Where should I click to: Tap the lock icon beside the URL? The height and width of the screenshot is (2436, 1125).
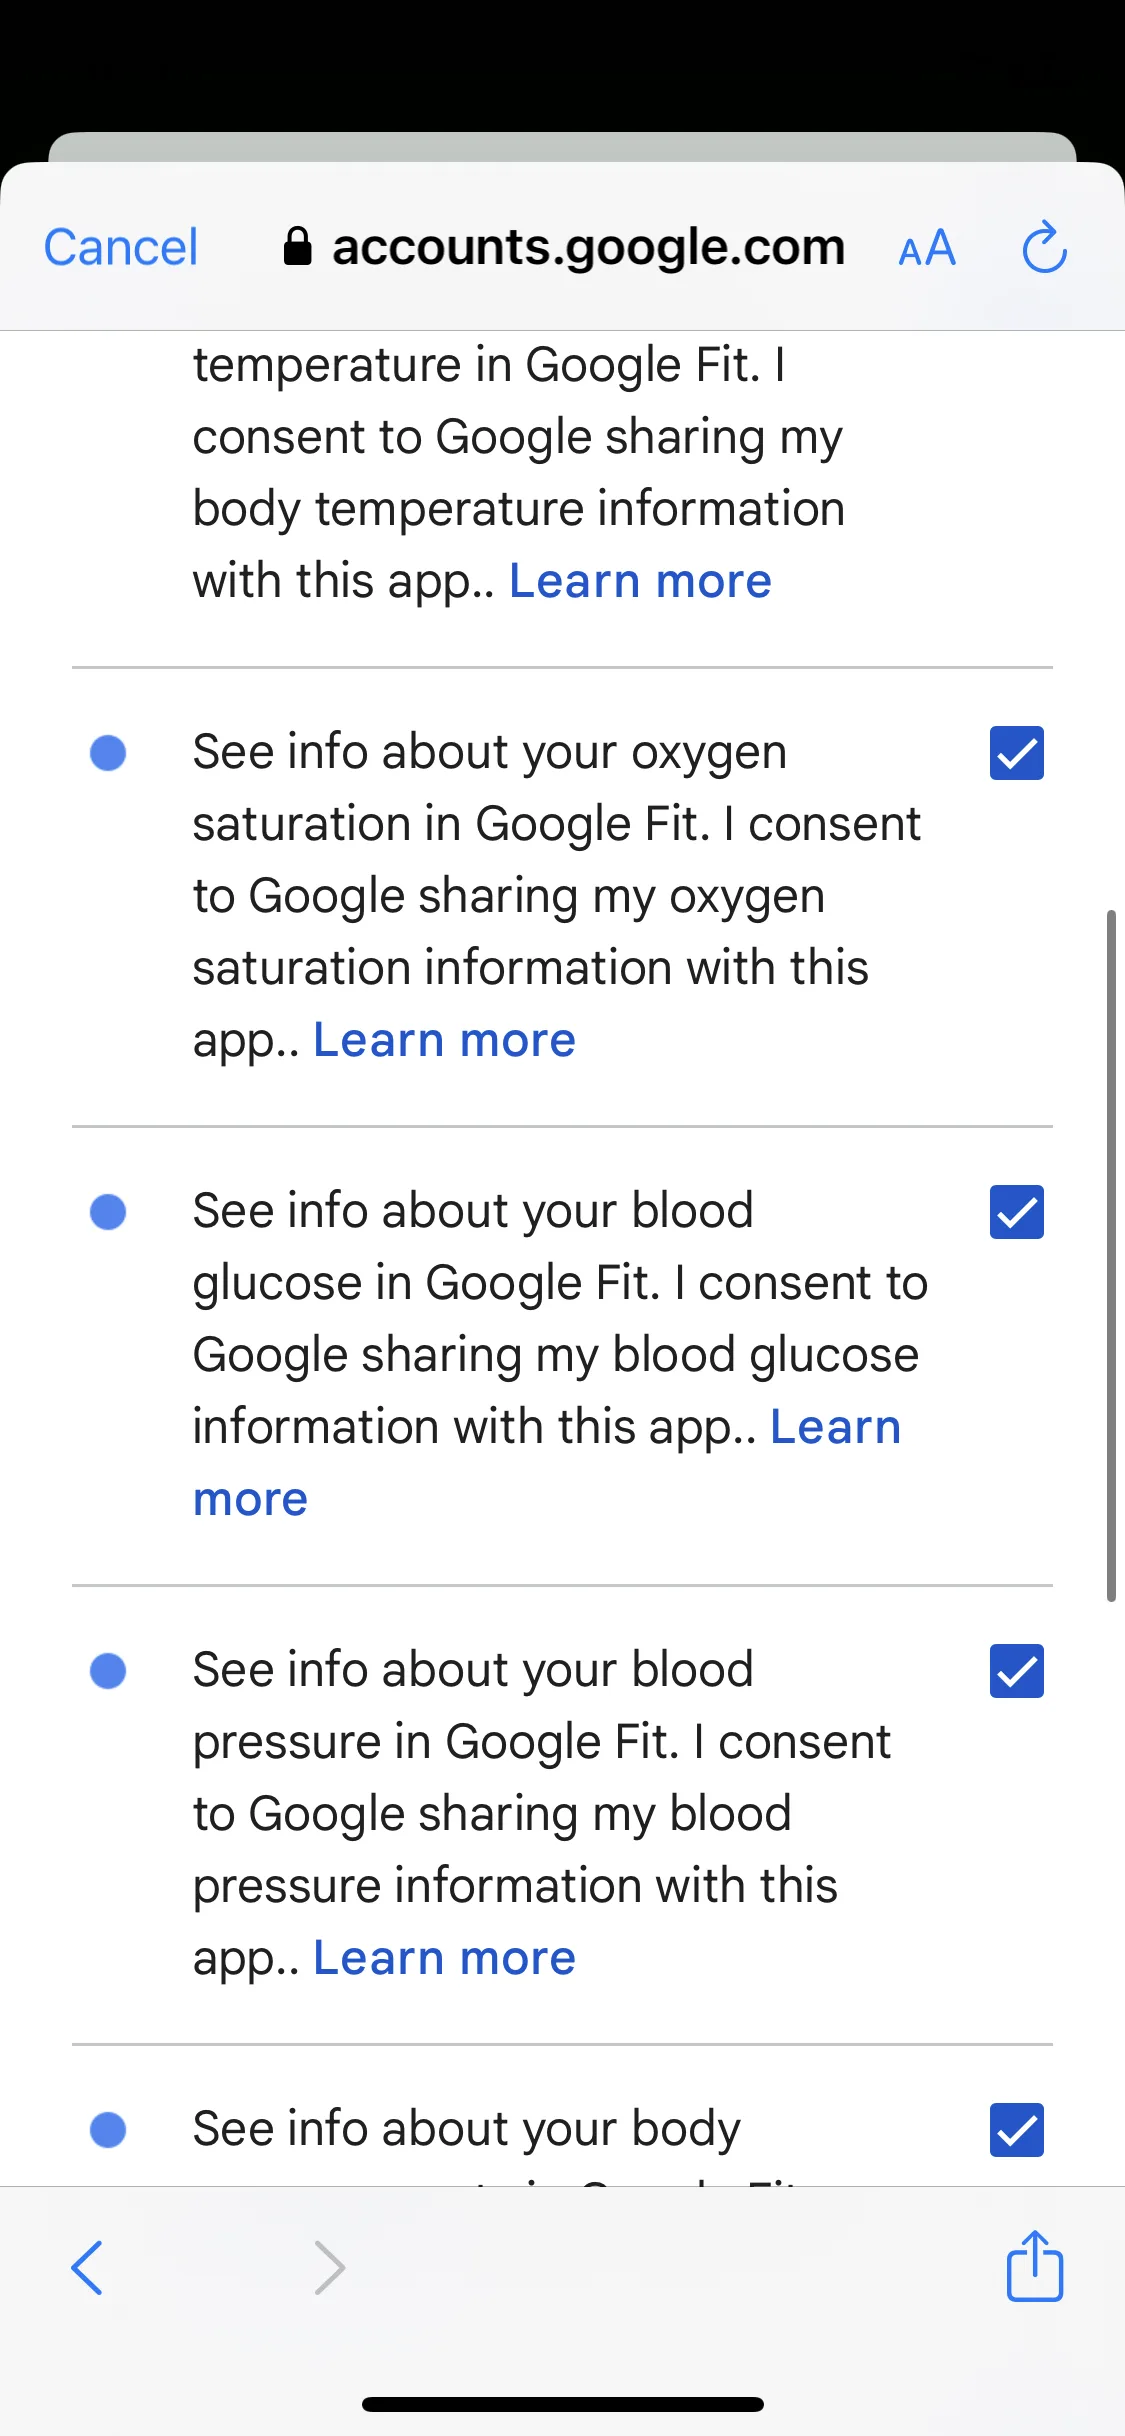pos(297,246)
